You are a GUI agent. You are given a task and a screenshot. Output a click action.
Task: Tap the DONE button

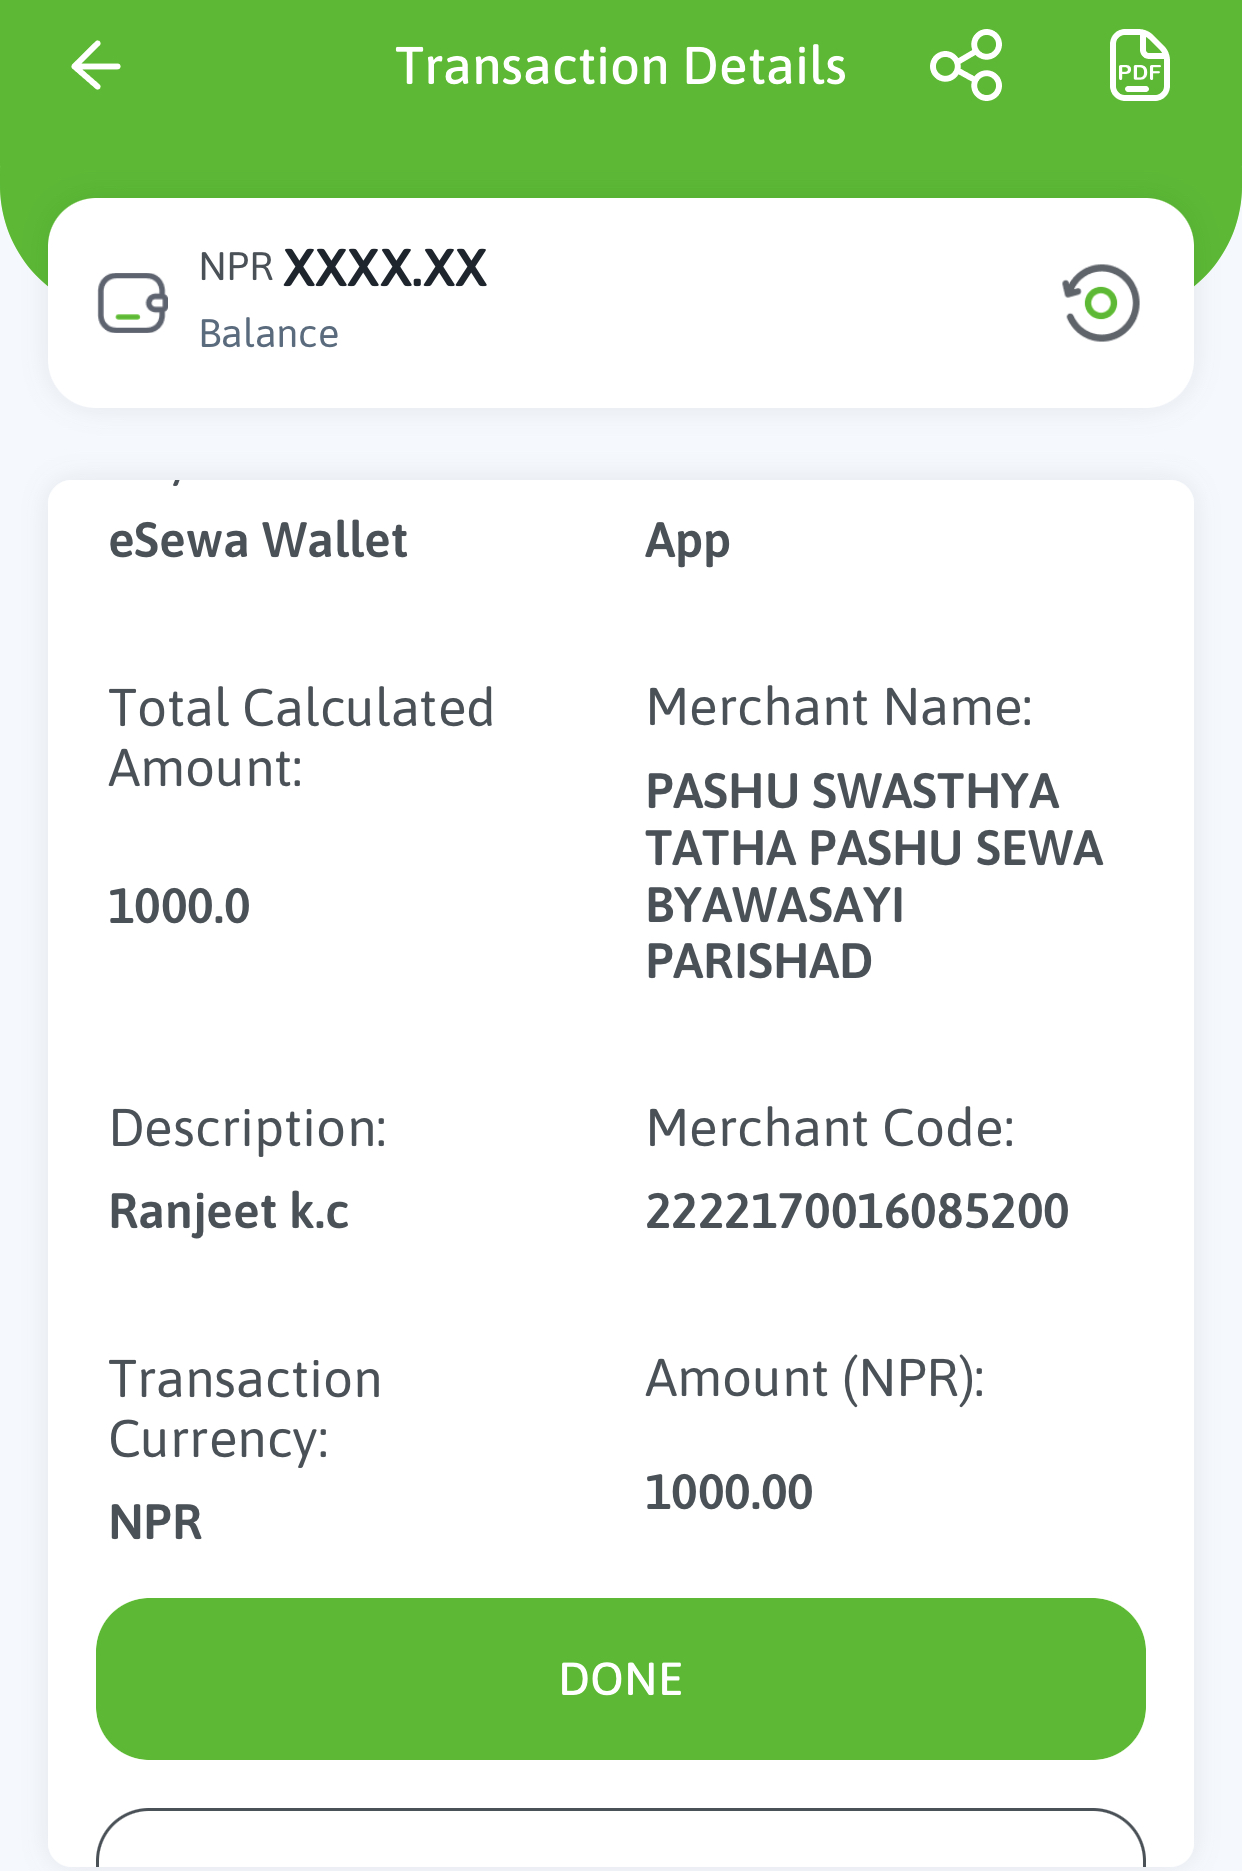tap(621, 1678)
